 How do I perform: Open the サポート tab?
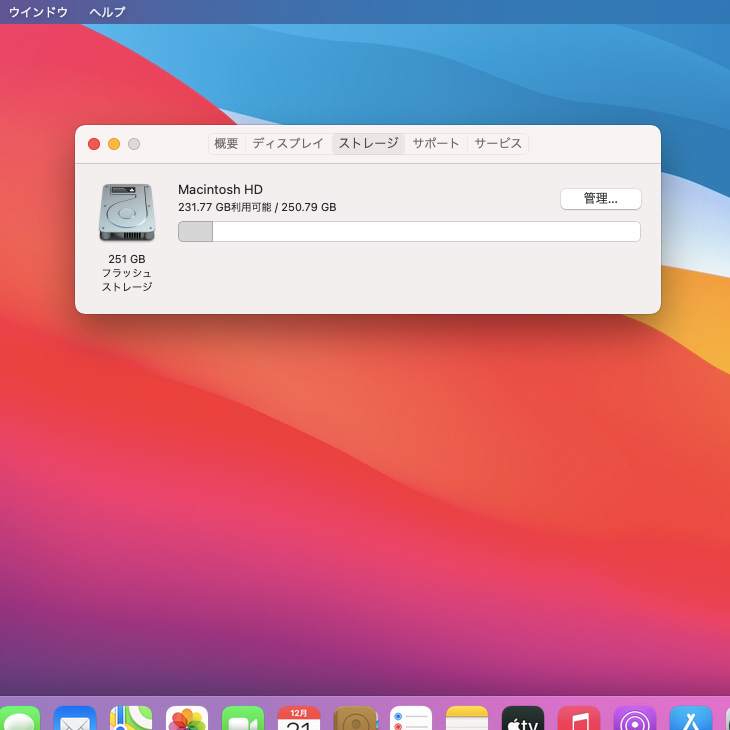[x=436, y=144]
